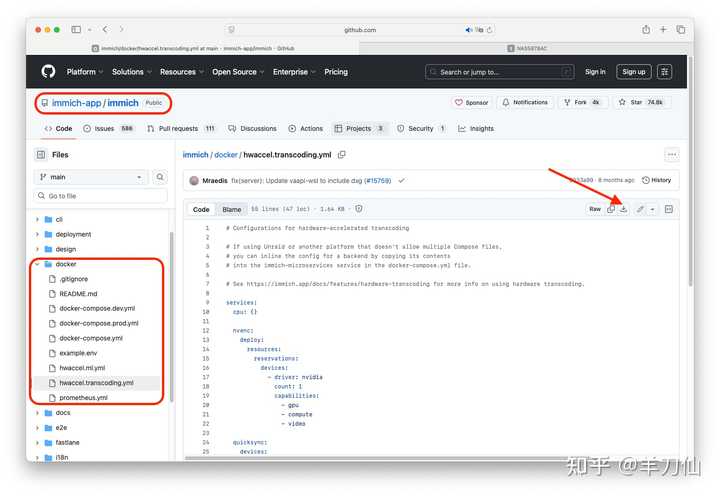Open Resources navigation dropdown

[181, 72]
